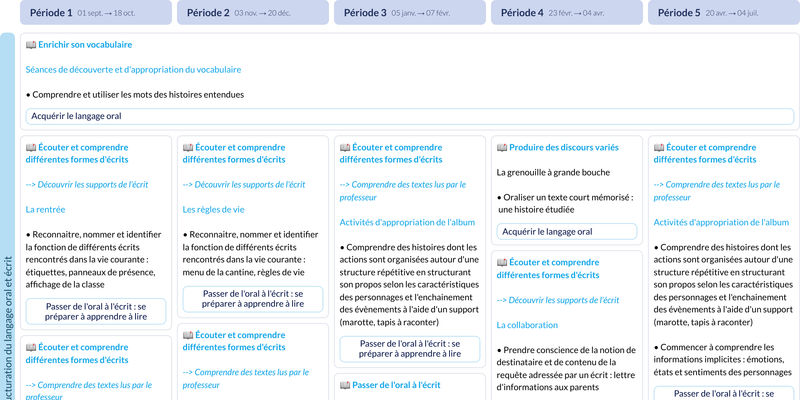Click Découvrir les supports de l'écrit in Période 4
This screenshot has width=800, height=400.
[558, 300]
